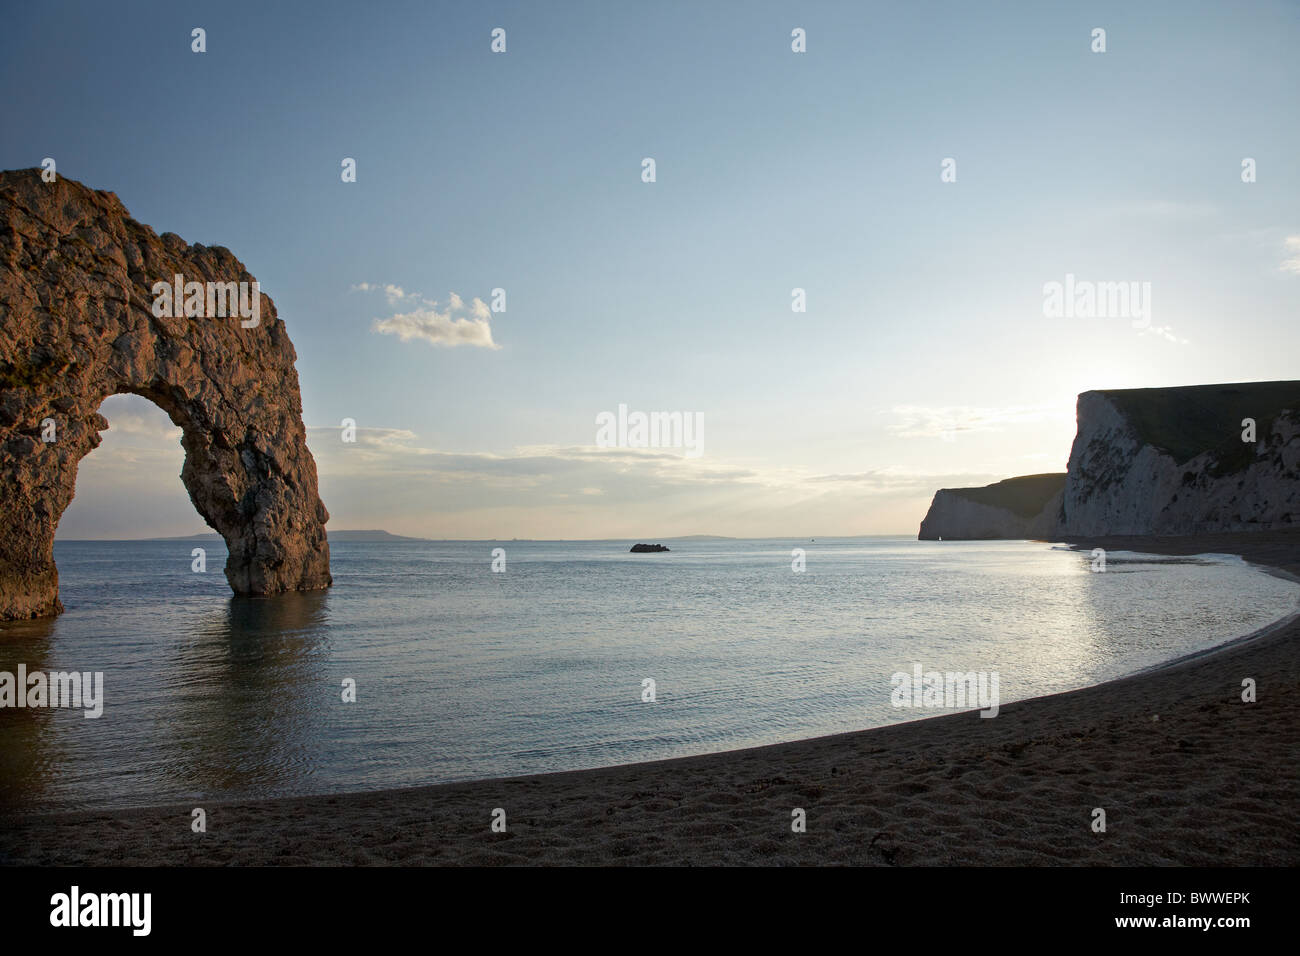Click the arch's reflection in the water
This screenshot has height=956, width=1300.
(270, 660)
